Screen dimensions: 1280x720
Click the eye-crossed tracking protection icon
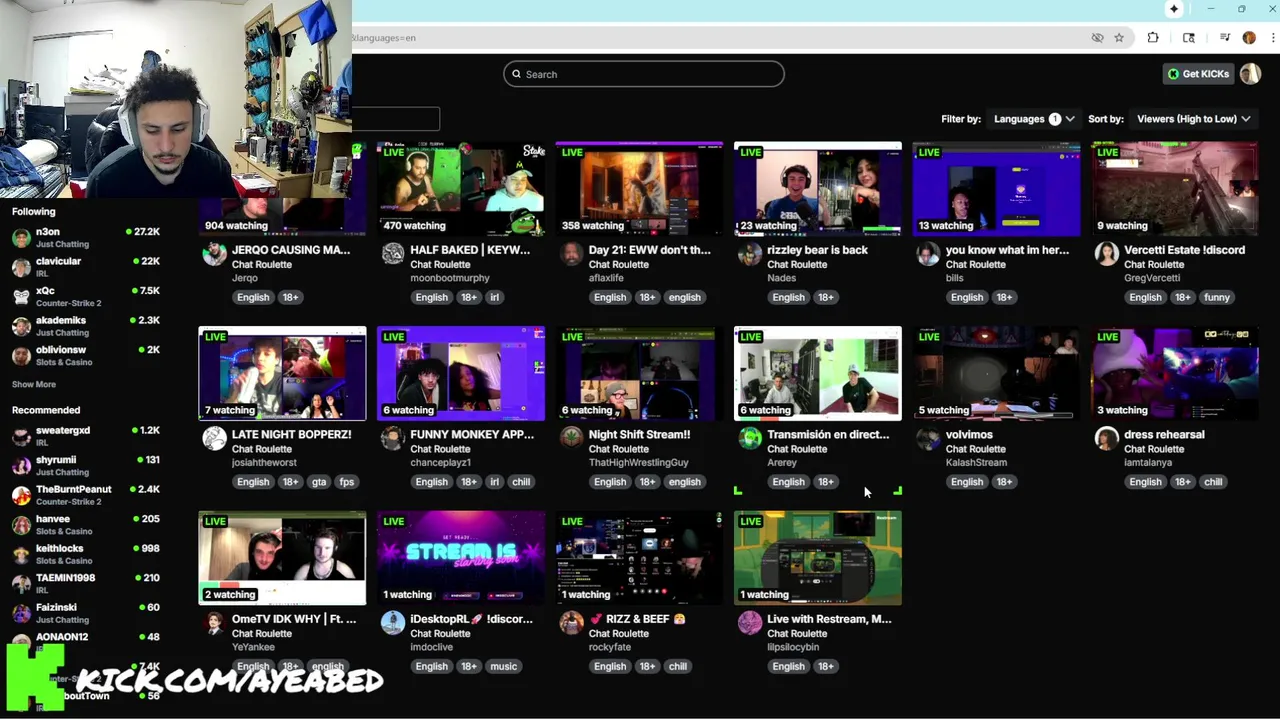pyautogui.click(x=1097, y=38)
